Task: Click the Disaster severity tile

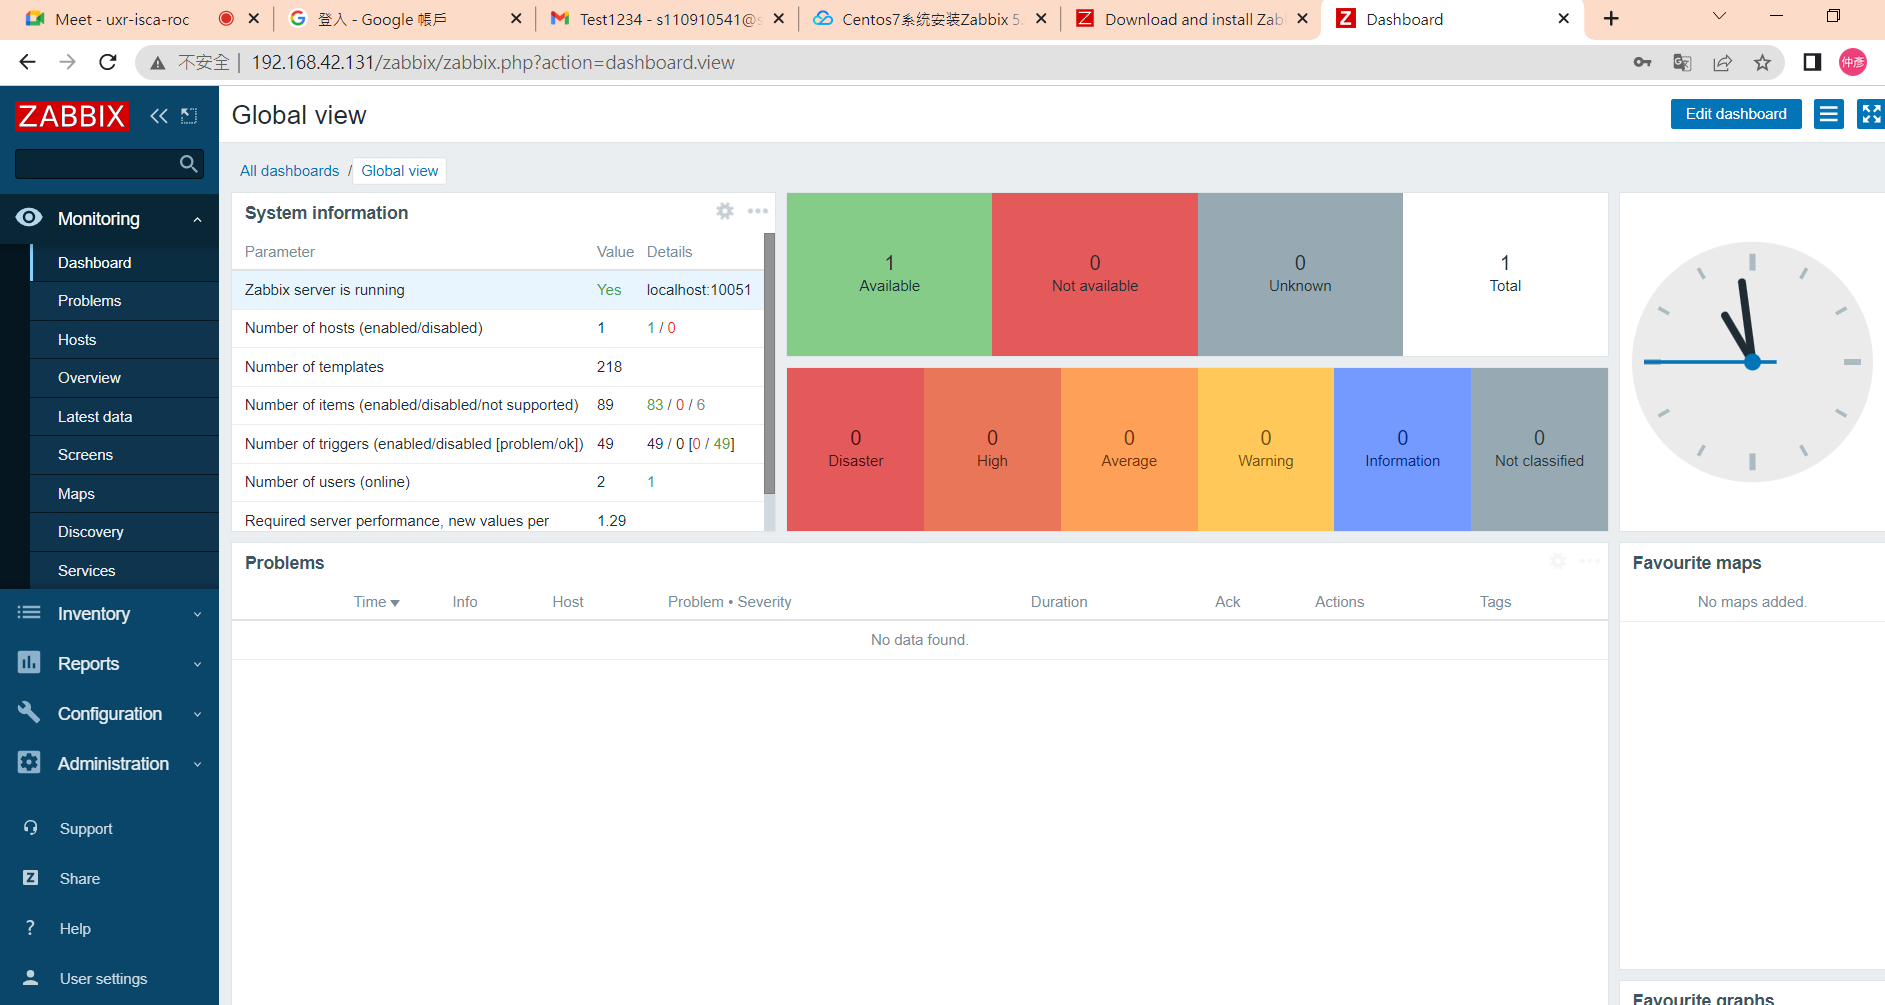Action: [855, 449]
